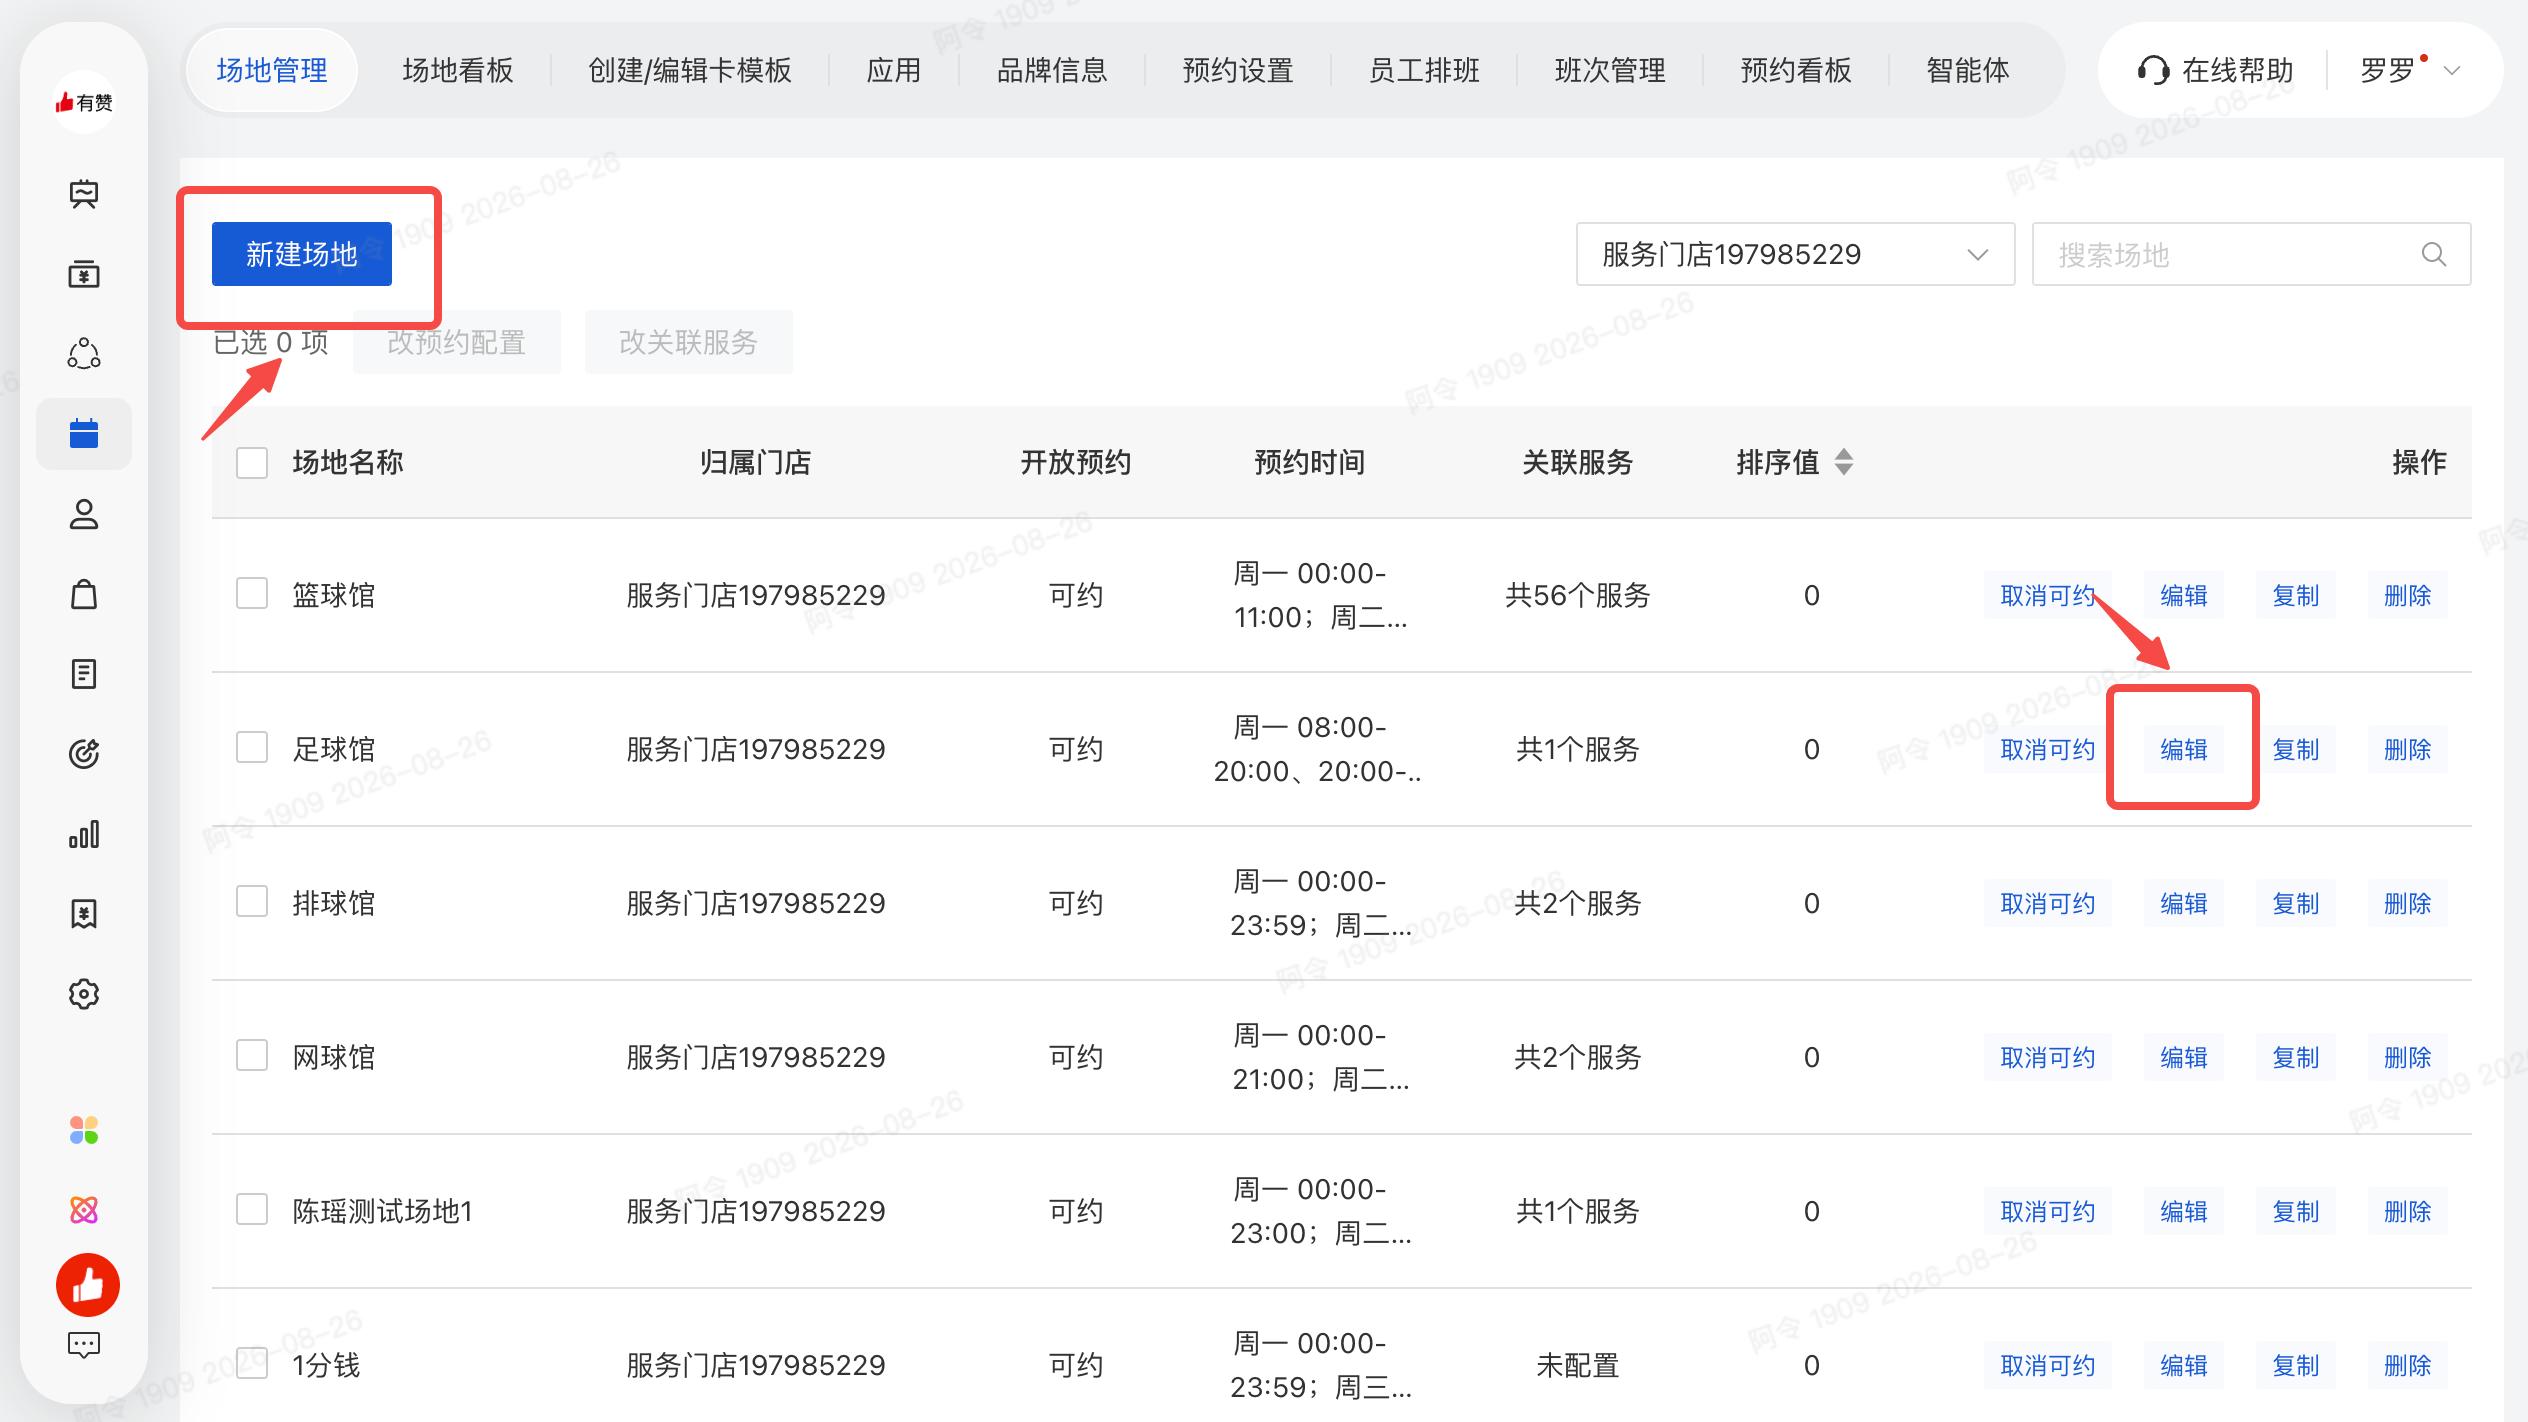The width and height of the screenshot is (2528, 1422).
Task: Open the target marketing sidebar icon
Action: pyautogui.click(x=84, y=754)
